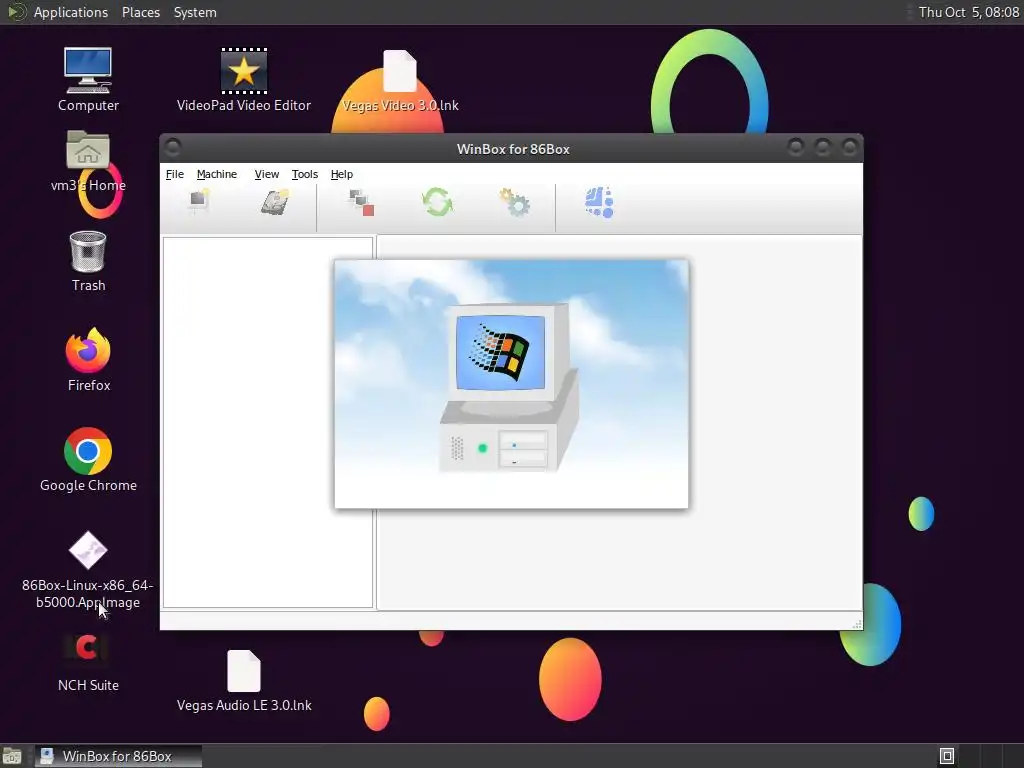Click the new hard disk toolbar icon
Image resolution: width=1024 pixels, height=768 pixels.
275,201
